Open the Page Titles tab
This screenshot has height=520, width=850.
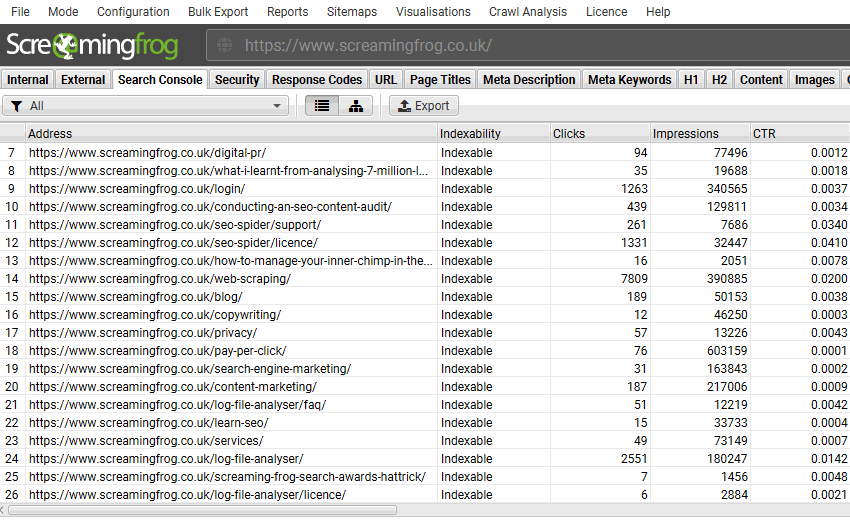click(x=440, y=80)
